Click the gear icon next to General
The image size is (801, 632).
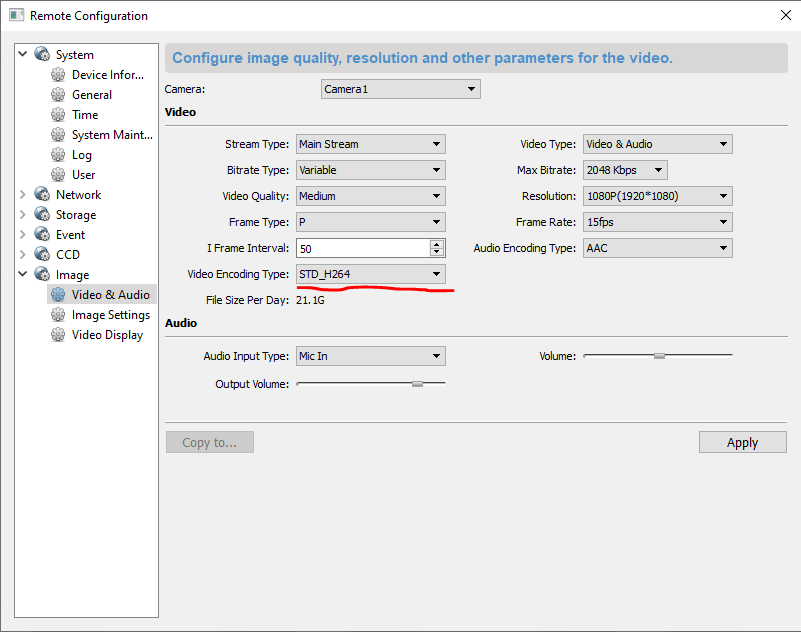58,95
